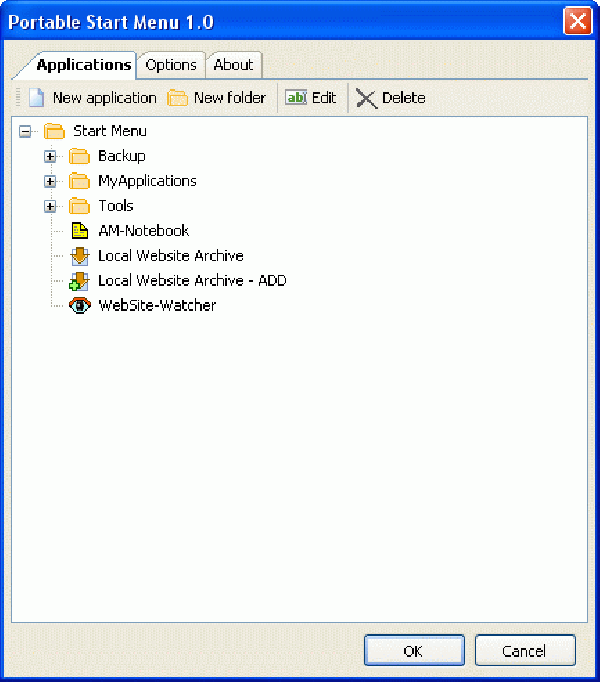Click the Delete X icon

367,98
